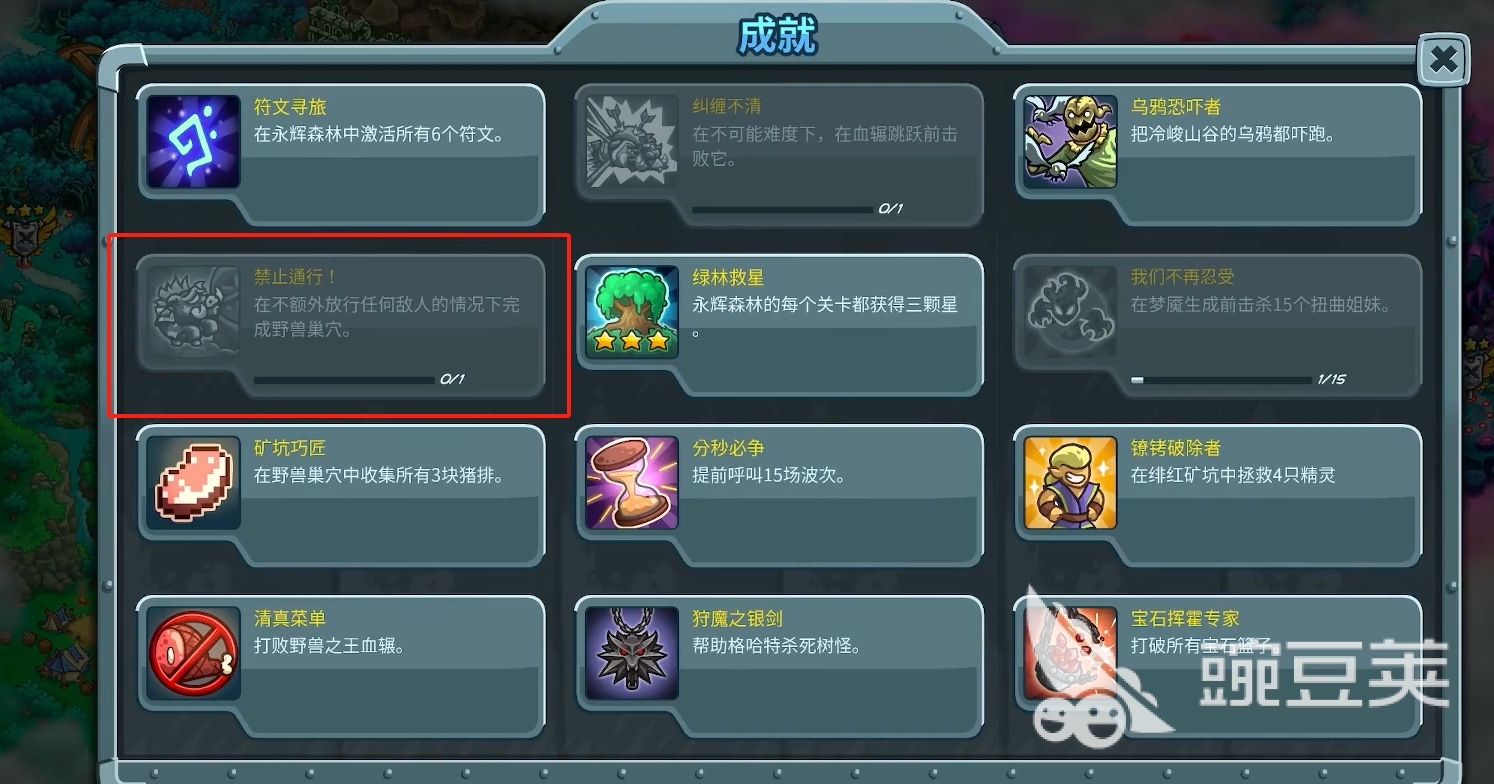Click the green tree three-star icon
Viewport: 1494px width, 784px height.
632,312
